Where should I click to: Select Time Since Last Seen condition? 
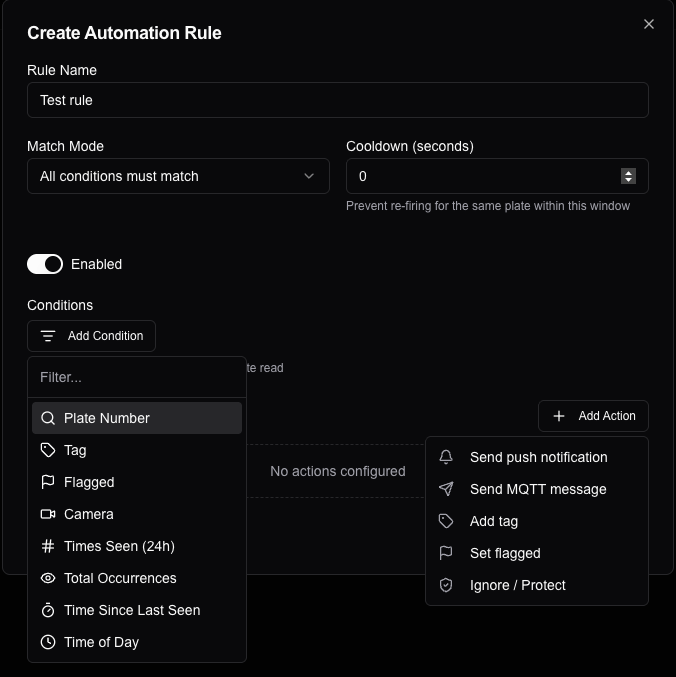132,610
